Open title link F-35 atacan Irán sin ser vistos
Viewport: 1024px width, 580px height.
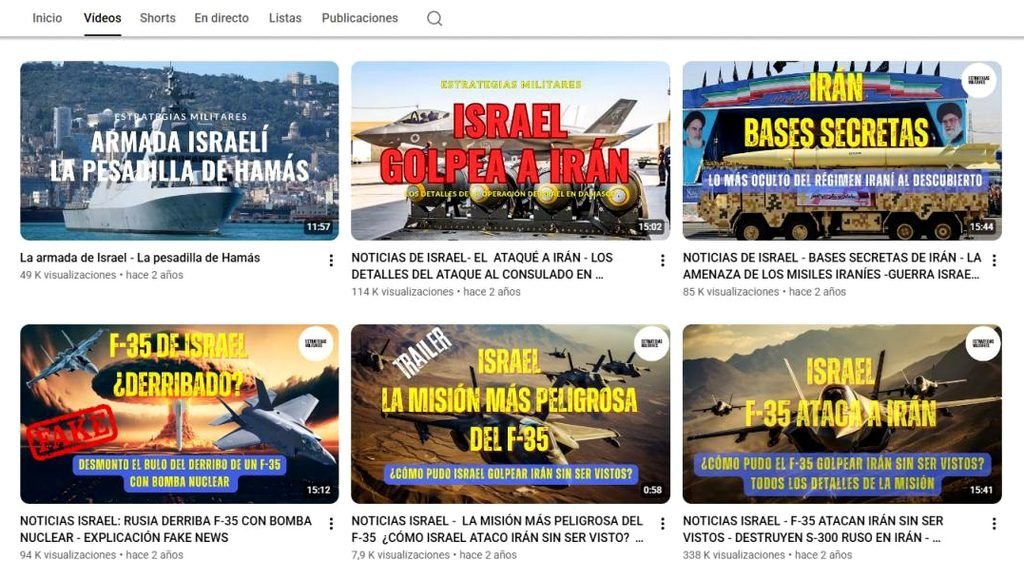(813, 529)
